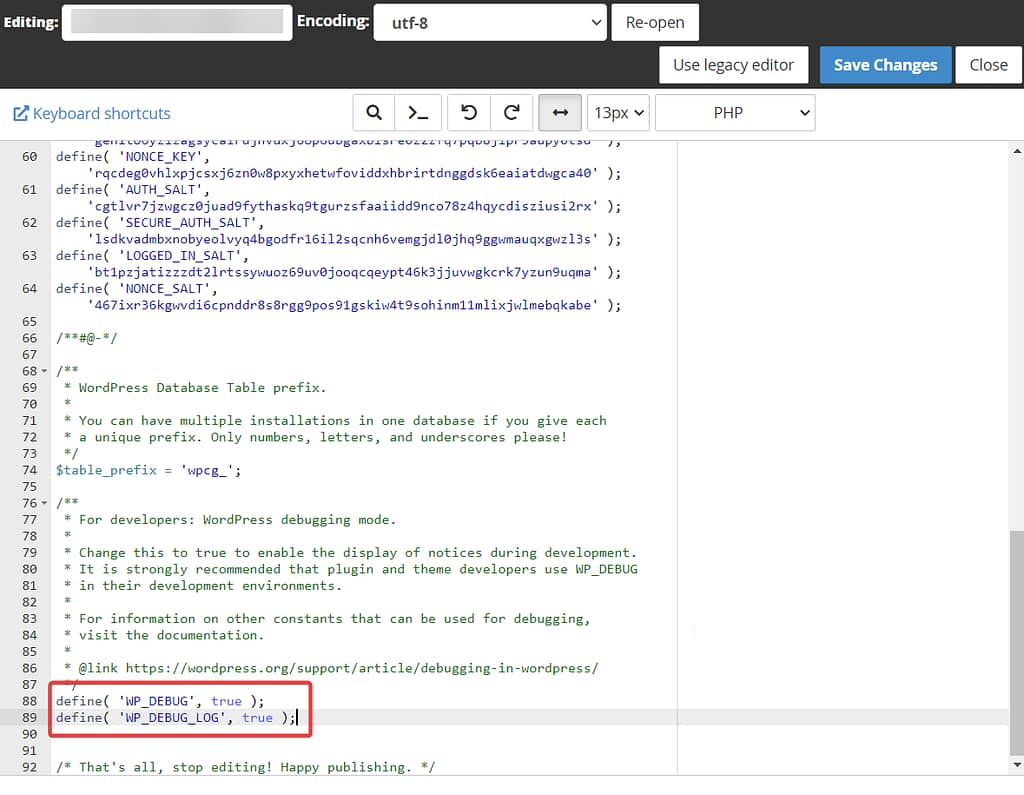Image resolution: width=1024 pixels, height=795 pixels.
Task: Collapse the code fold at line 68
Action: (44, 370)
